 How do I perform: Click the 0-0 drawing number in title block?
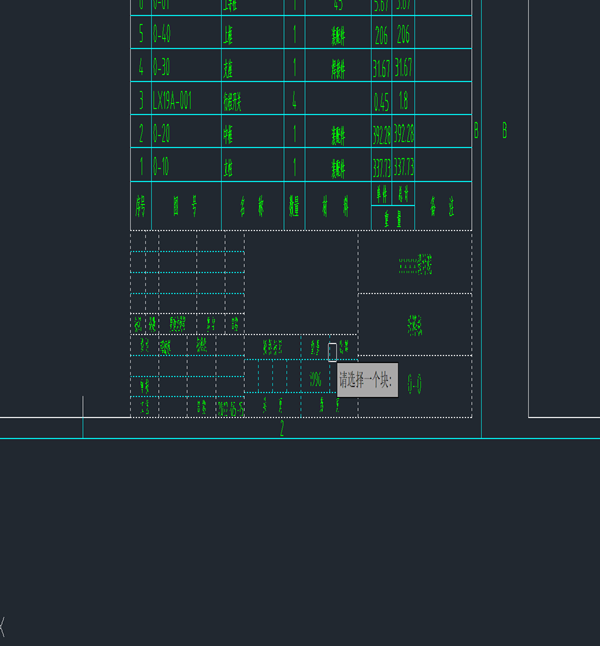[415, 384]
